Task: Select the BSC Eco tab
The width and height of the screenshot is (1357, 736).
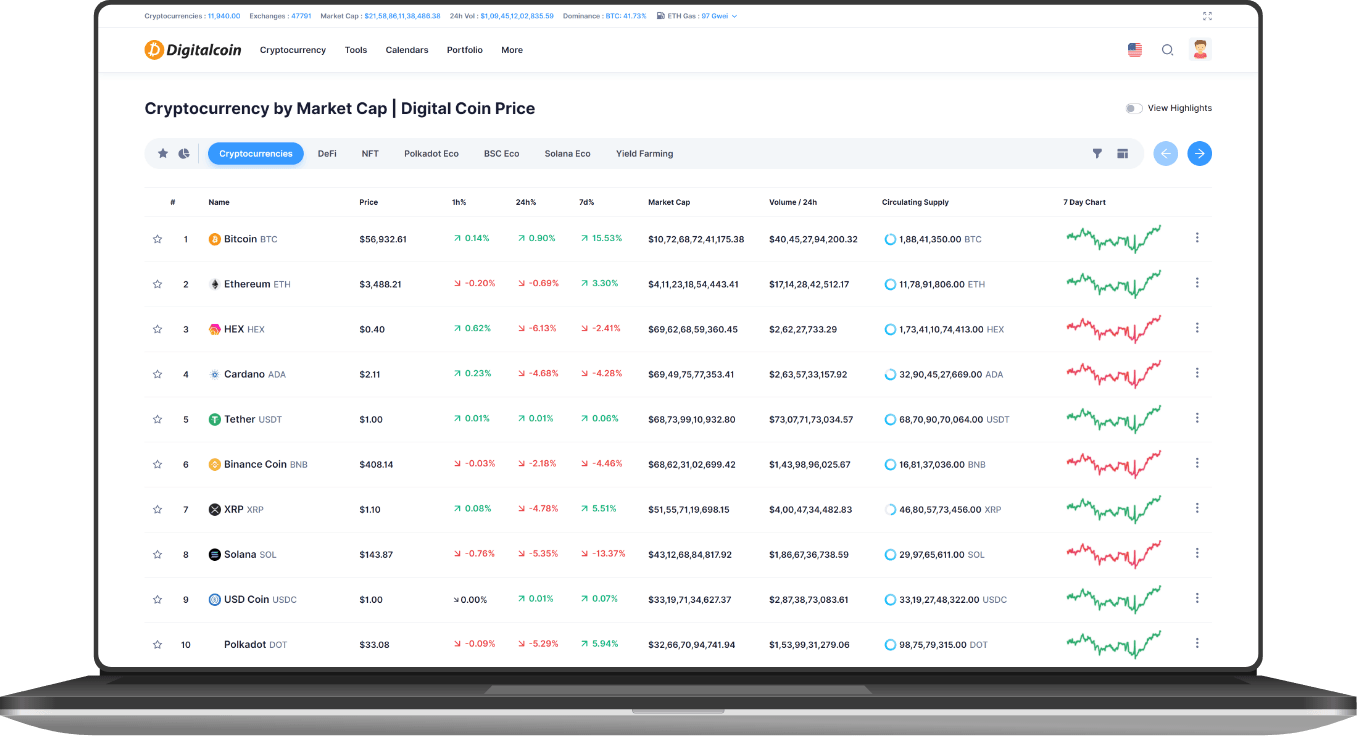Action: pyautogui.click(x=502, y=154)
